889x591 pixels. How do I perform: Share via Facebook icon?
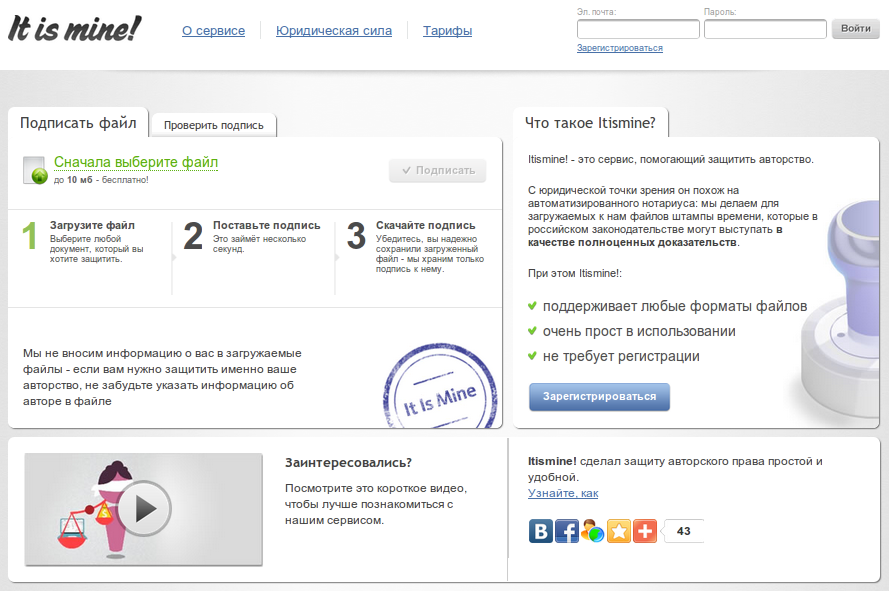point(567,531)
